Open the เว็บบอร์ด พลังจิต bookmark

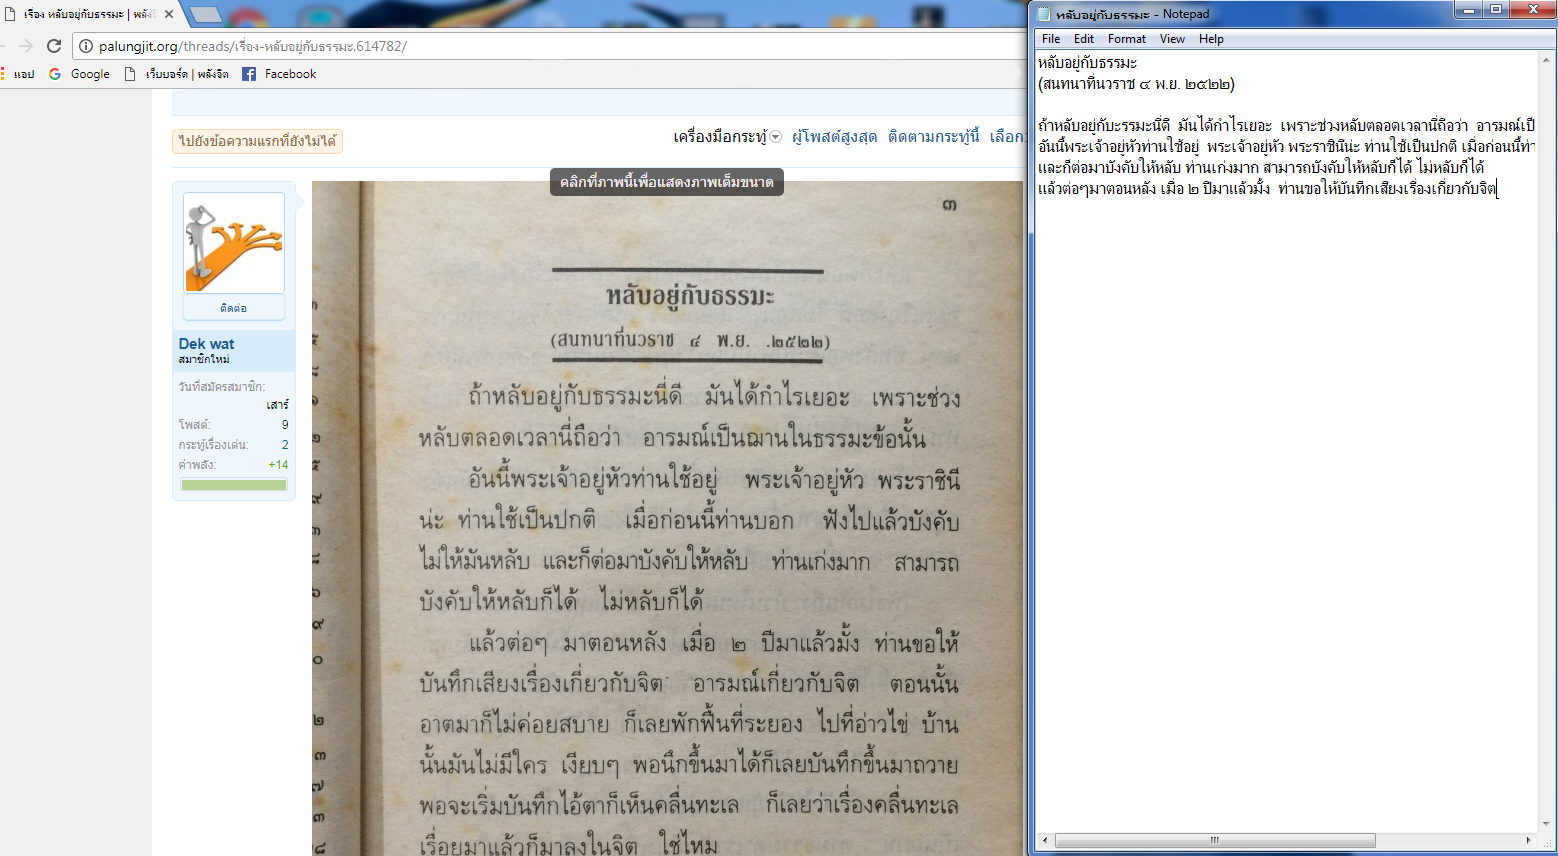176,74
